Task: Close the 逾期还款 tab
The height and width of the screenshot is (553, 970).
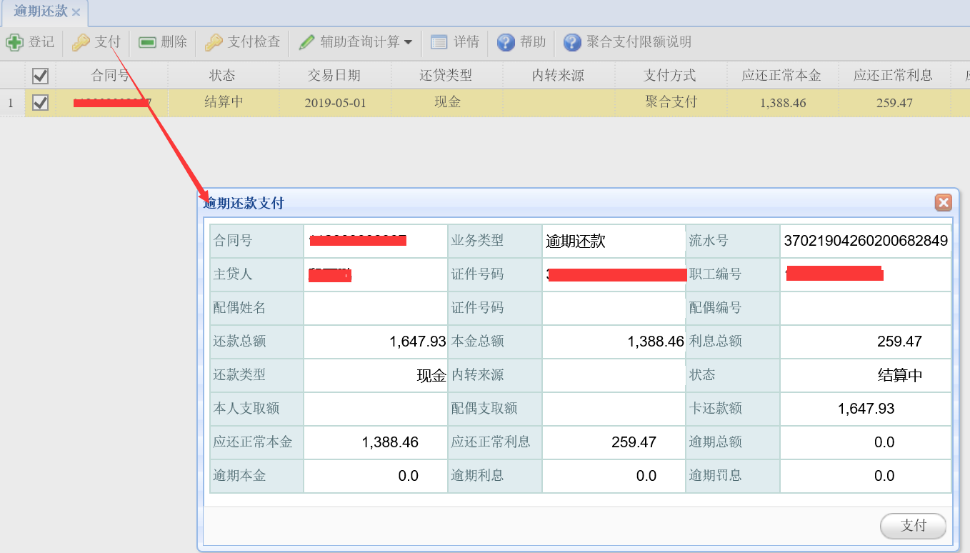Action: point(76,11)
